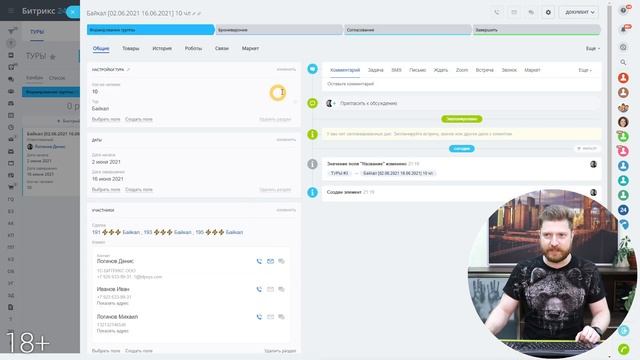Email Логинов Михаил using the envelope icon
The width and height of the screenshot is (640, 360).
(270, 317)
